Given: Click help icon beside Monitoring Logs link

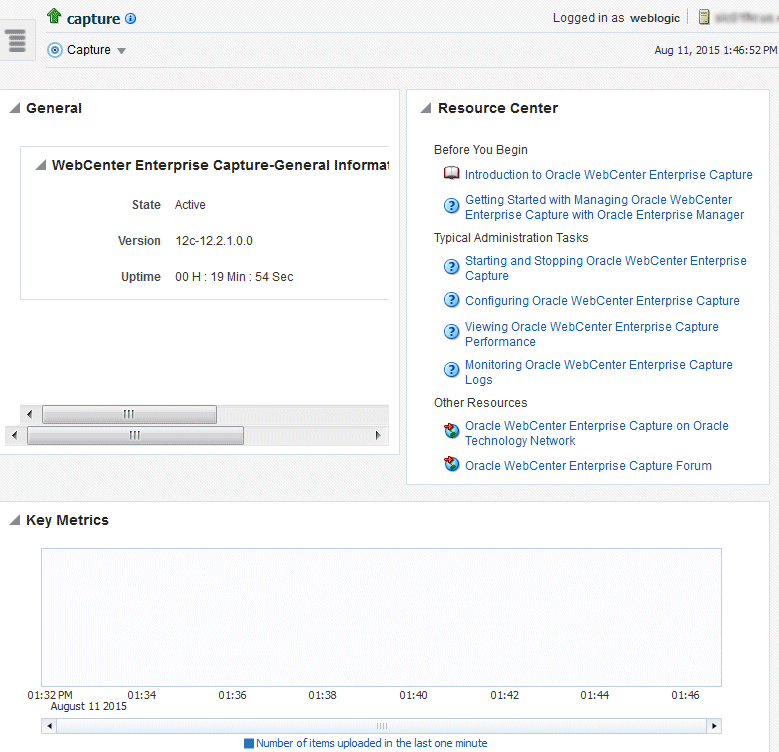Looking at the screenshot, I should [x=451, y=370].
